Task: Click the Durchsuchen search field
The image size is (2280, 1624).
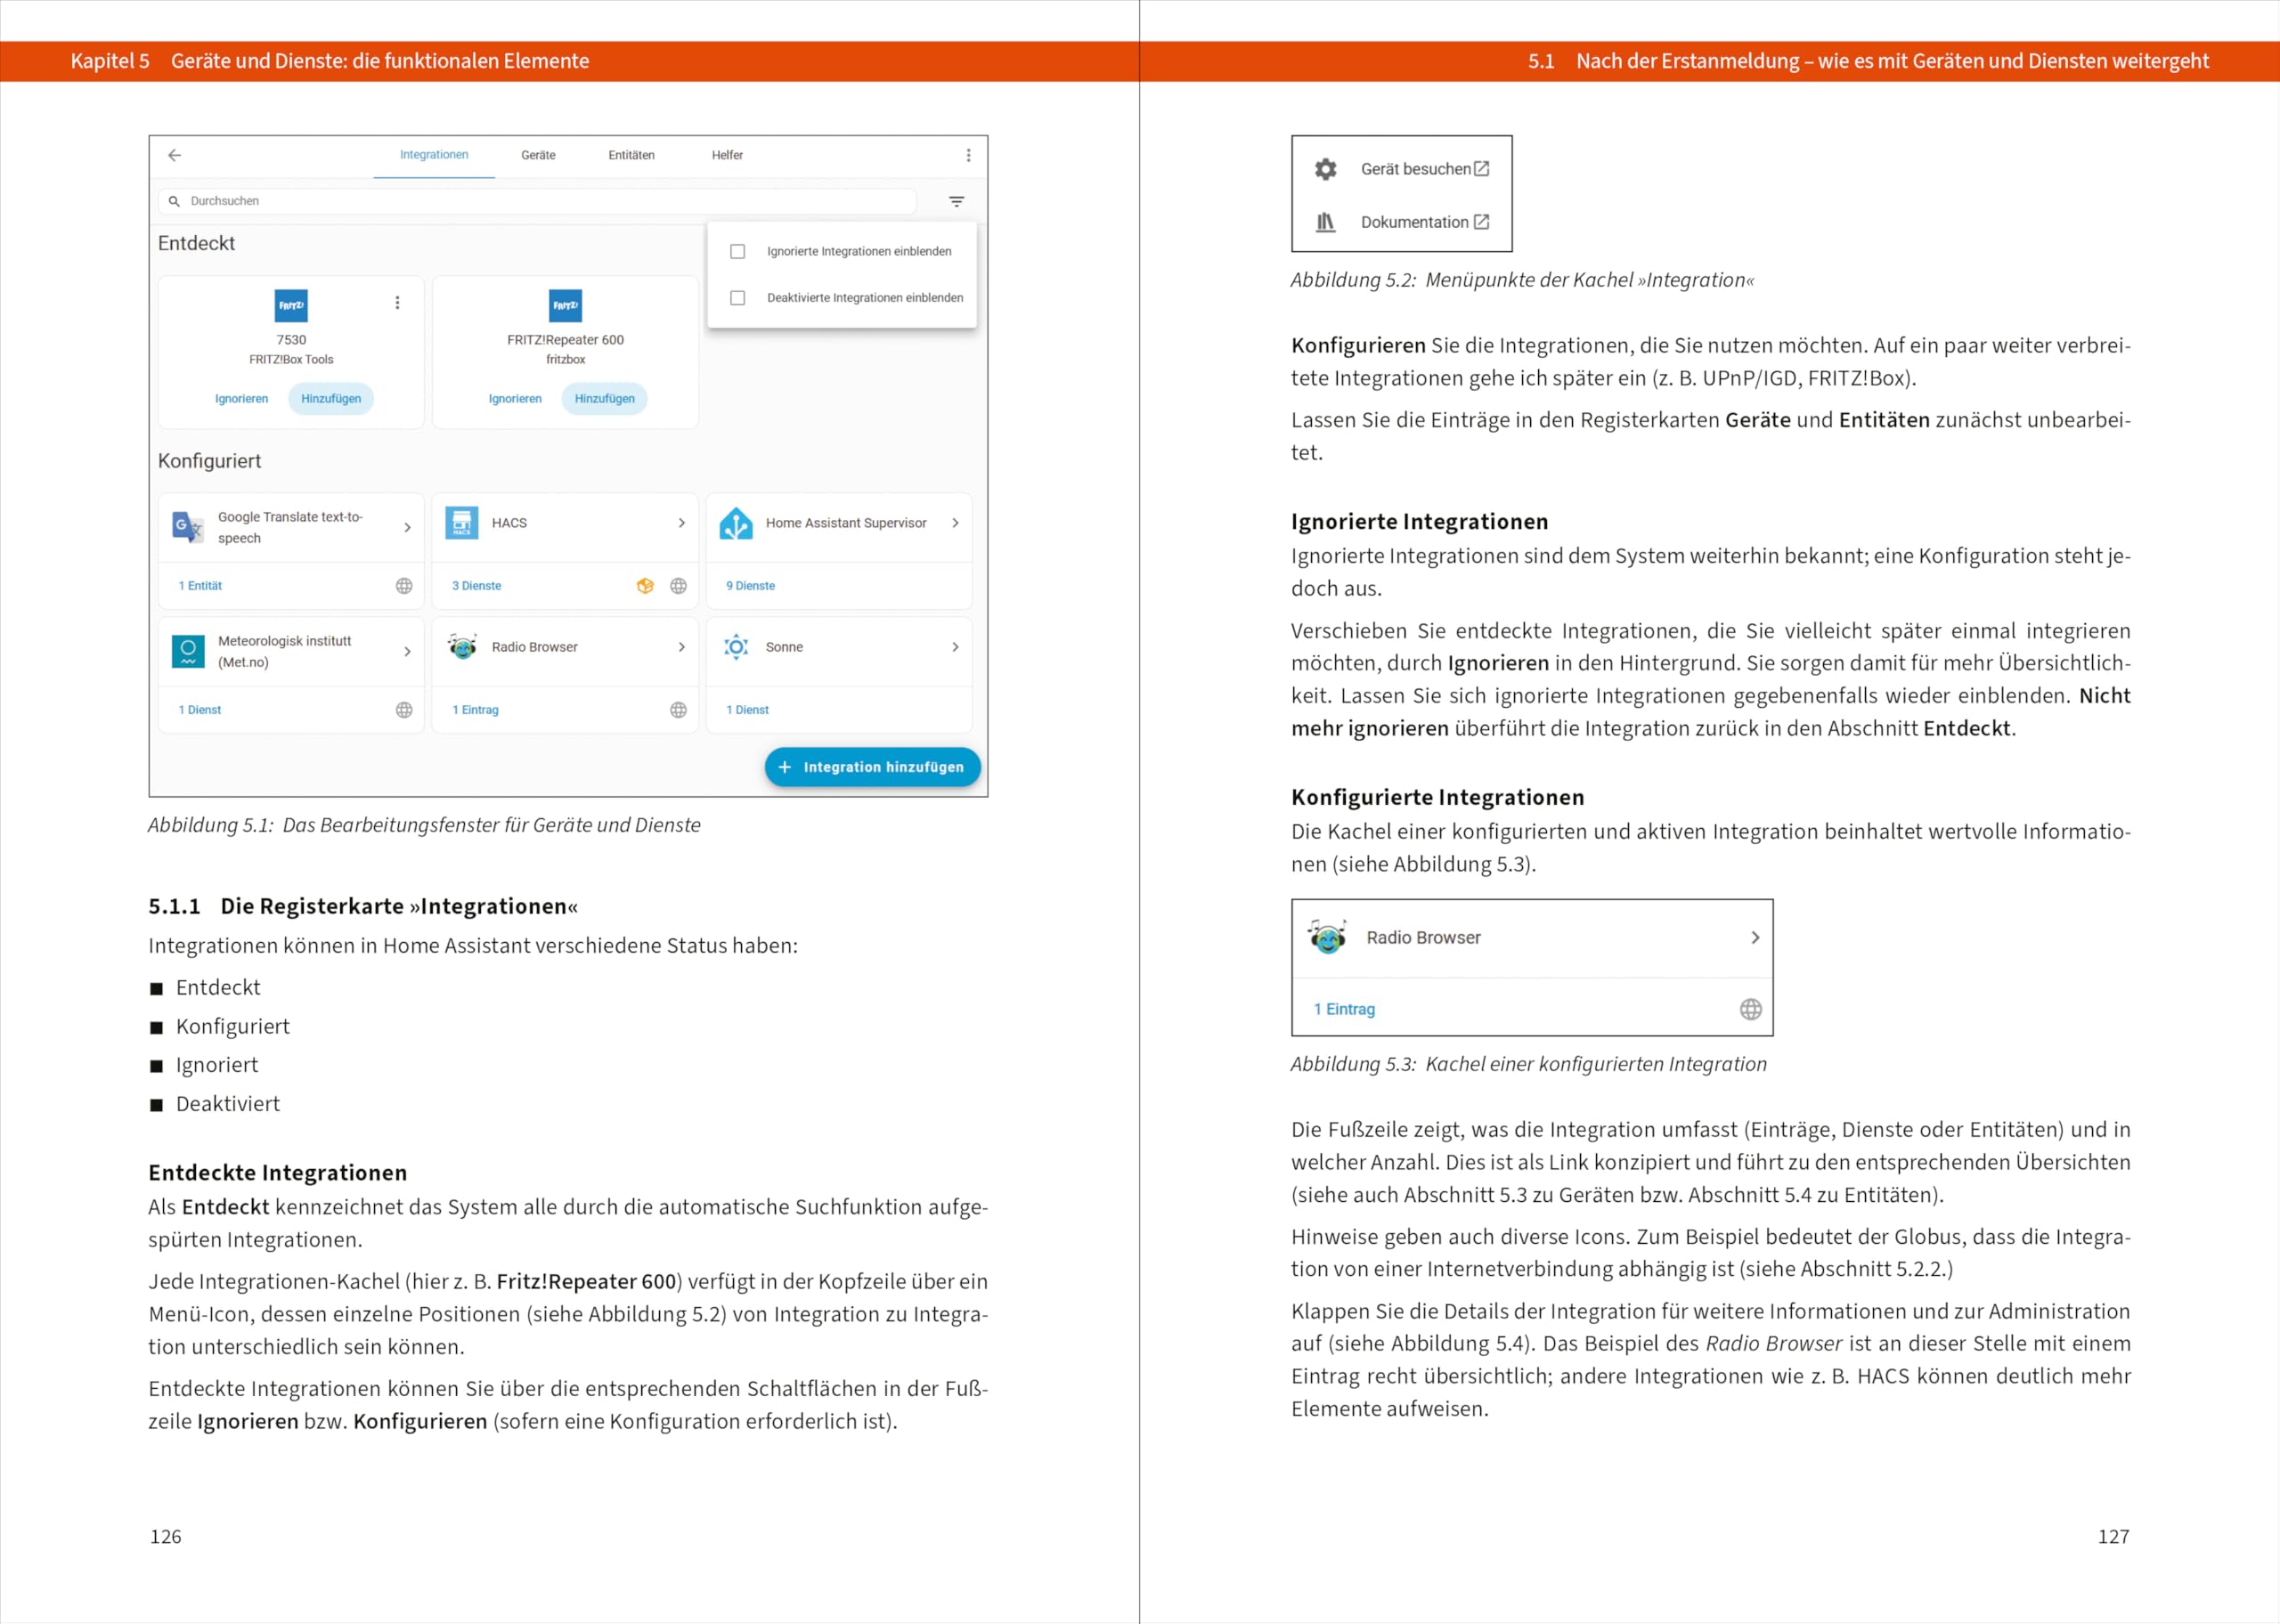Action: coord(537,201)
